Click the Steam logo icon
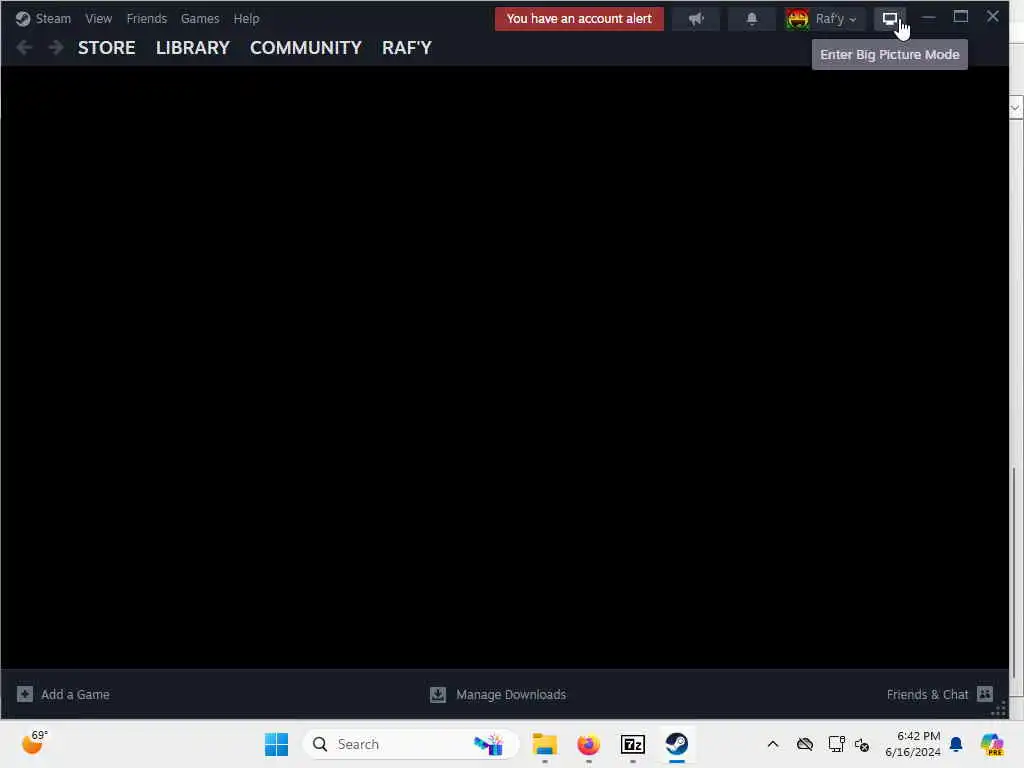Viewport: 1024px width, 768px height. tap(23, 18)
